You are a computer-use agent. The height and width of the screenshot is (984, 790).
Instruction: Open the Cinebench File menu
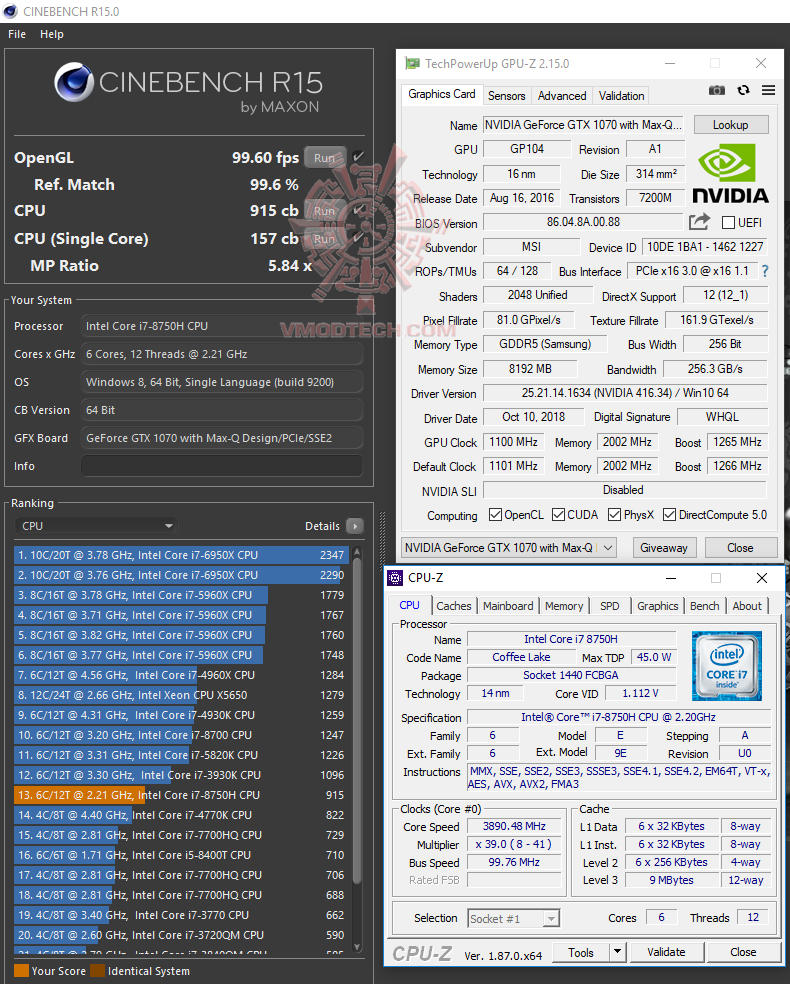click(x=17, y=34)
